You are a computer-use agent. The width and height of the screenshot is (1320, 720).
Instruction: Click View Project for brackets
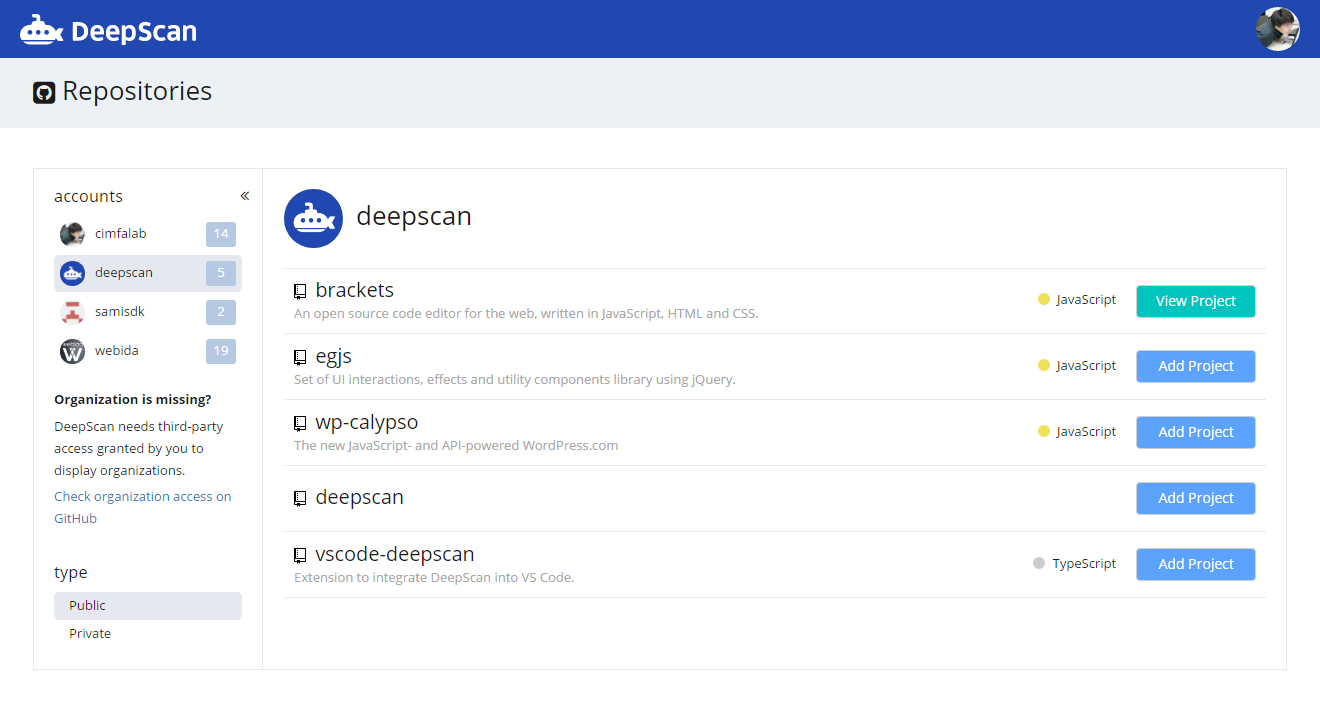pos(1195,301)
